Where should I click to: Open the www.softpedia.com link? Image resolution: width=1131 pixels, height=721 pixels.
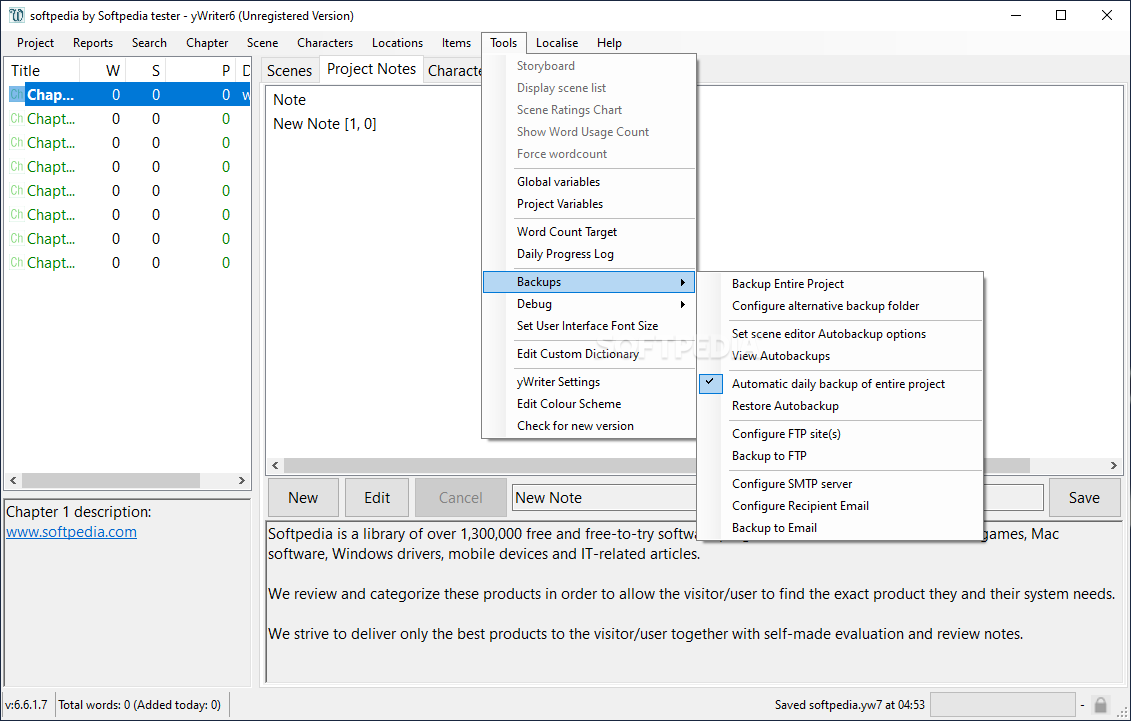click(x=71, y=532)
